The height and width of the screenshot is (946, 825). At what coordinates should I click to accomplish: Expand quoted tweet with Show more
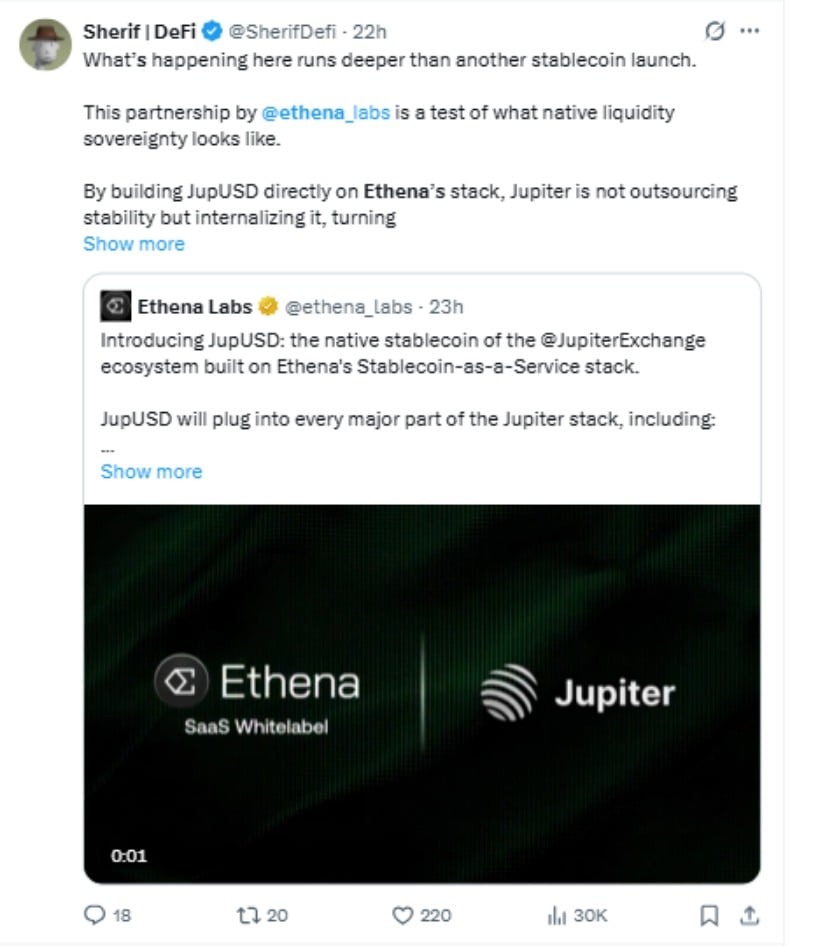[x=151, y=471]
